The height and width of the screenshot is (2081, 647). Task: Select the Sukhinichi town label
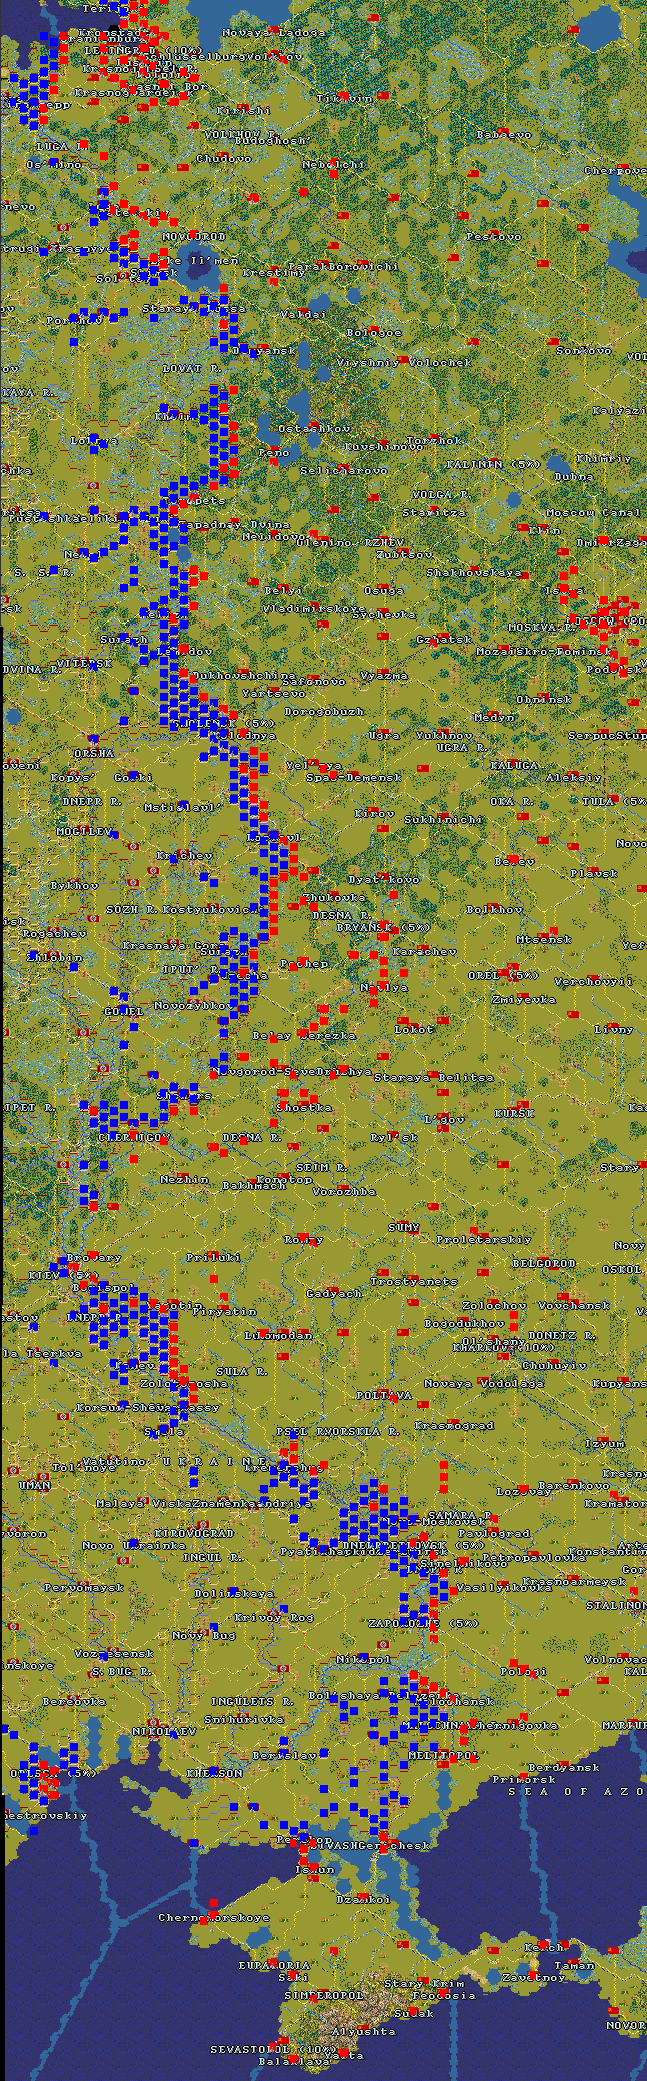point(443,820)
